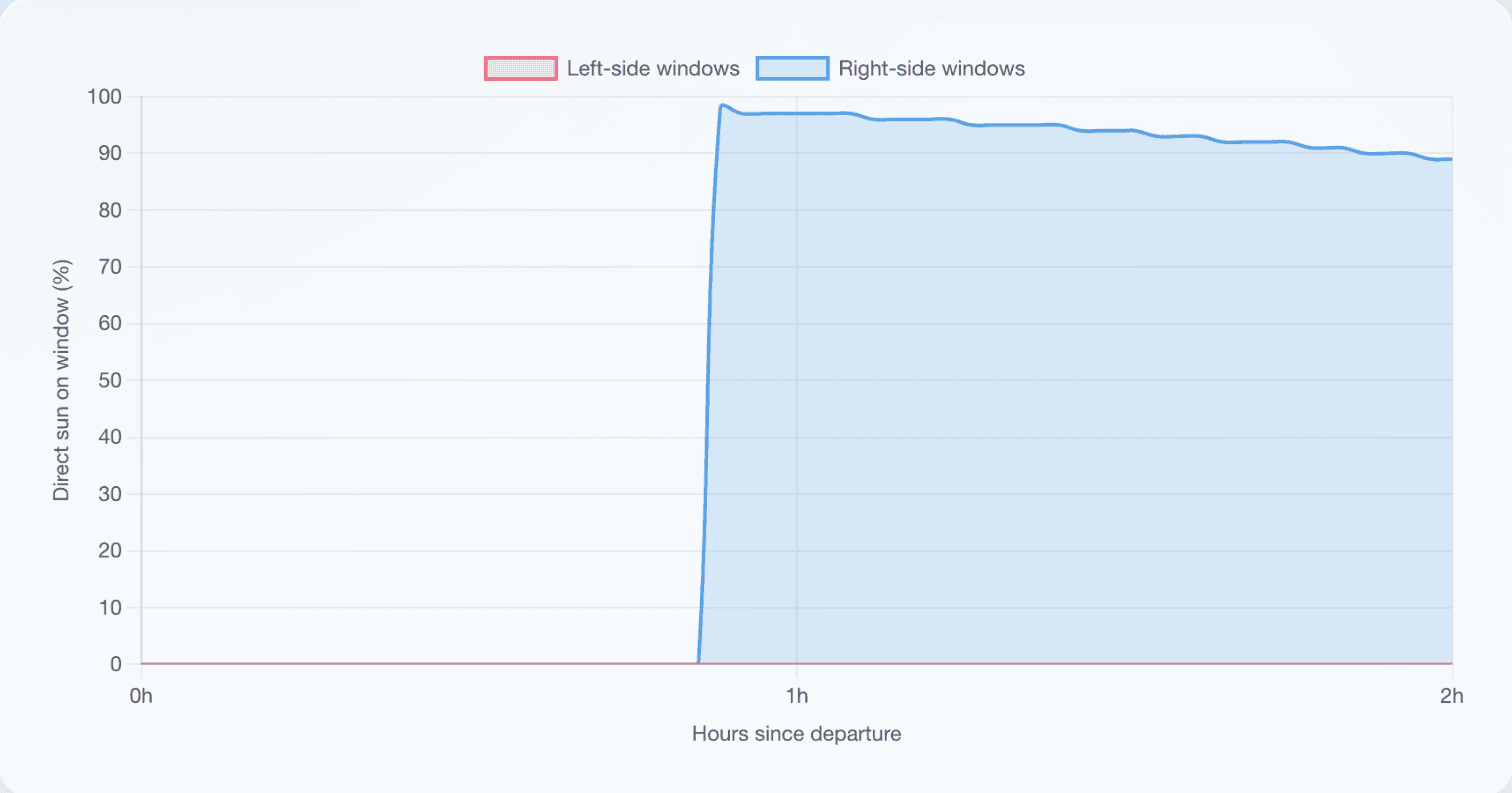Click the 50 y-axis tick label
This screenshot has width=1512, height=793.
coord(113,381)
